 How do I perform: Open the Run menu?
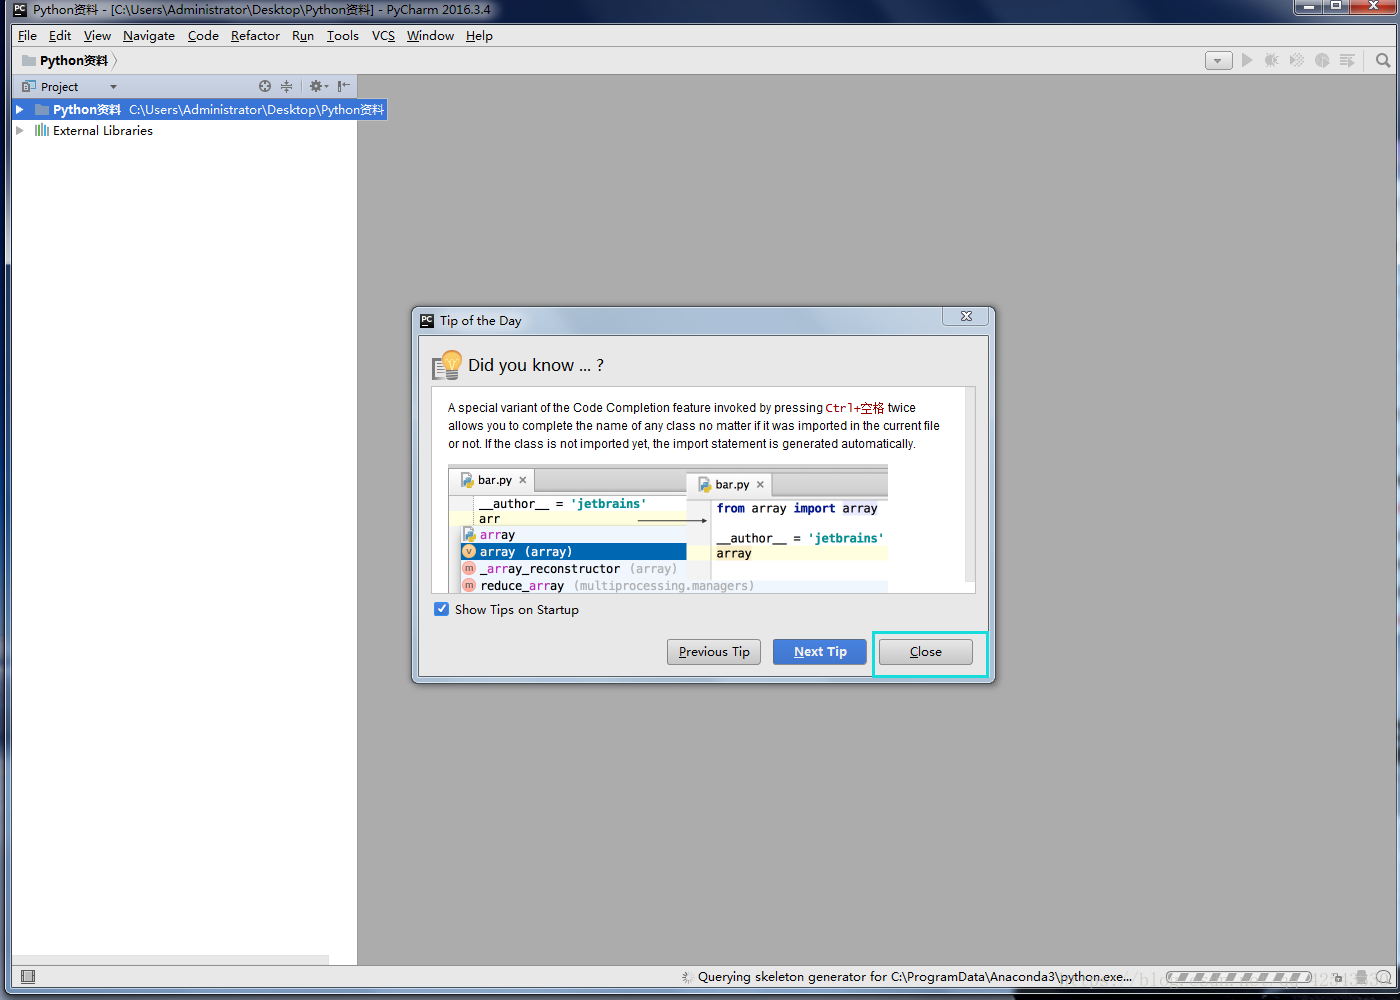pyautogui.click(x=303, y=35)
